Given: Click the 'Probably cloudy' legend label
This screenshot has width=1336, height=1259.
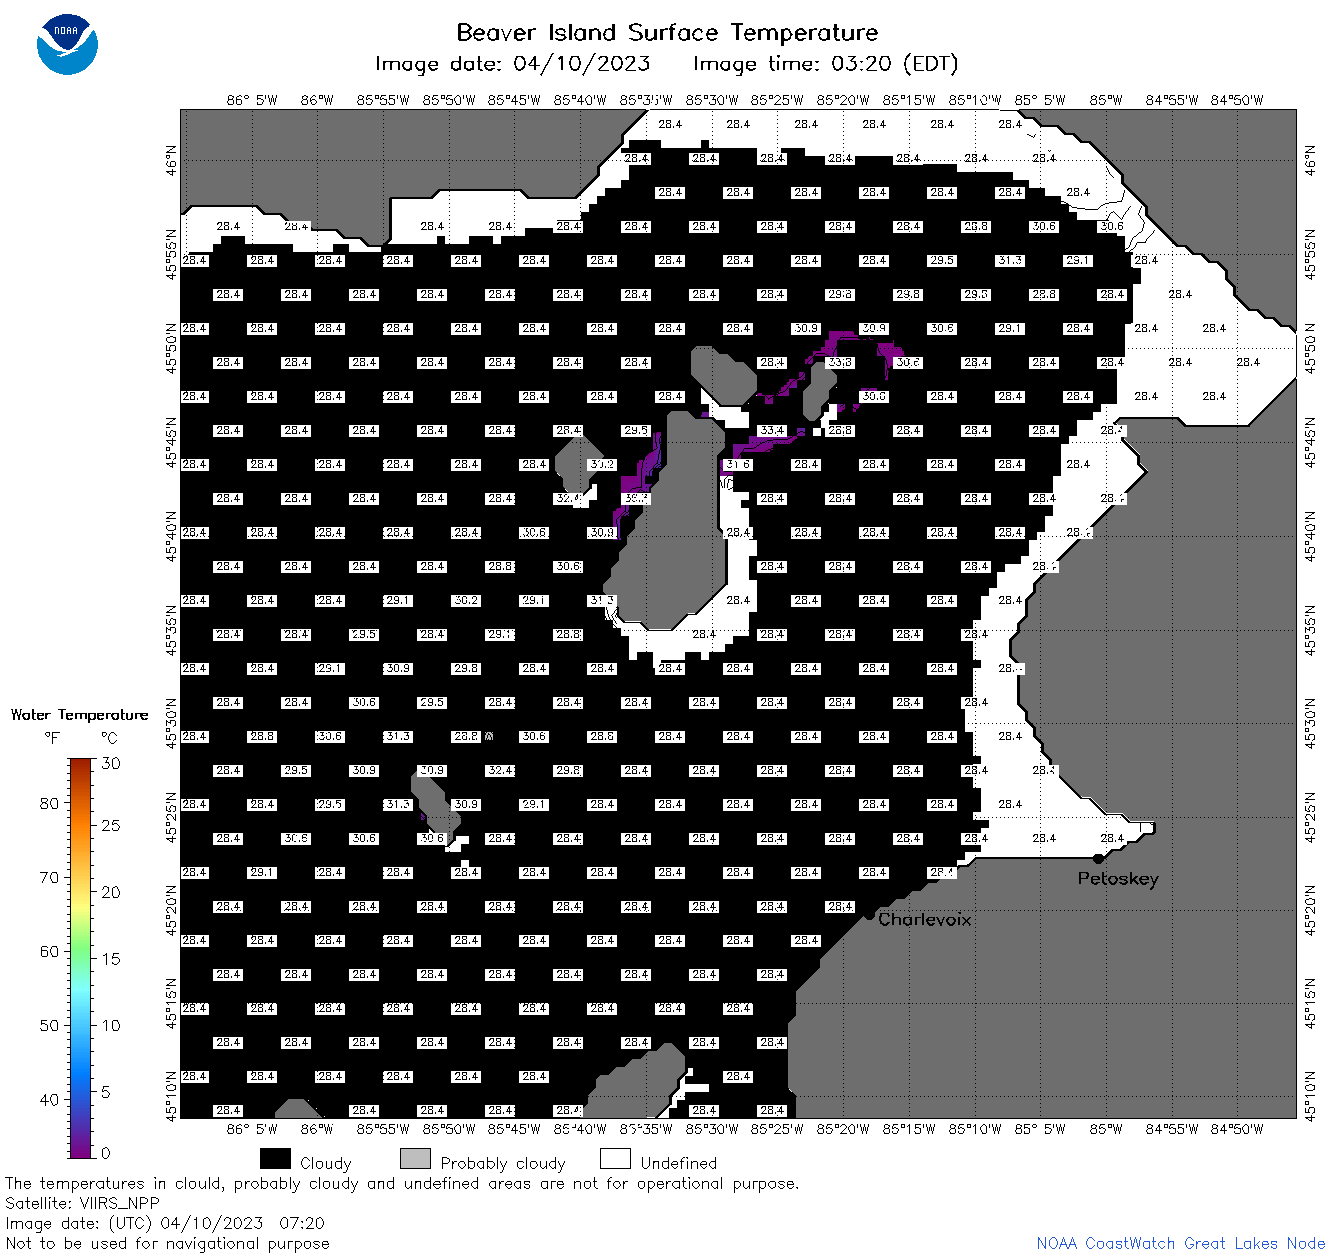Looking at the screenshot, I should tap(503, 1163).
